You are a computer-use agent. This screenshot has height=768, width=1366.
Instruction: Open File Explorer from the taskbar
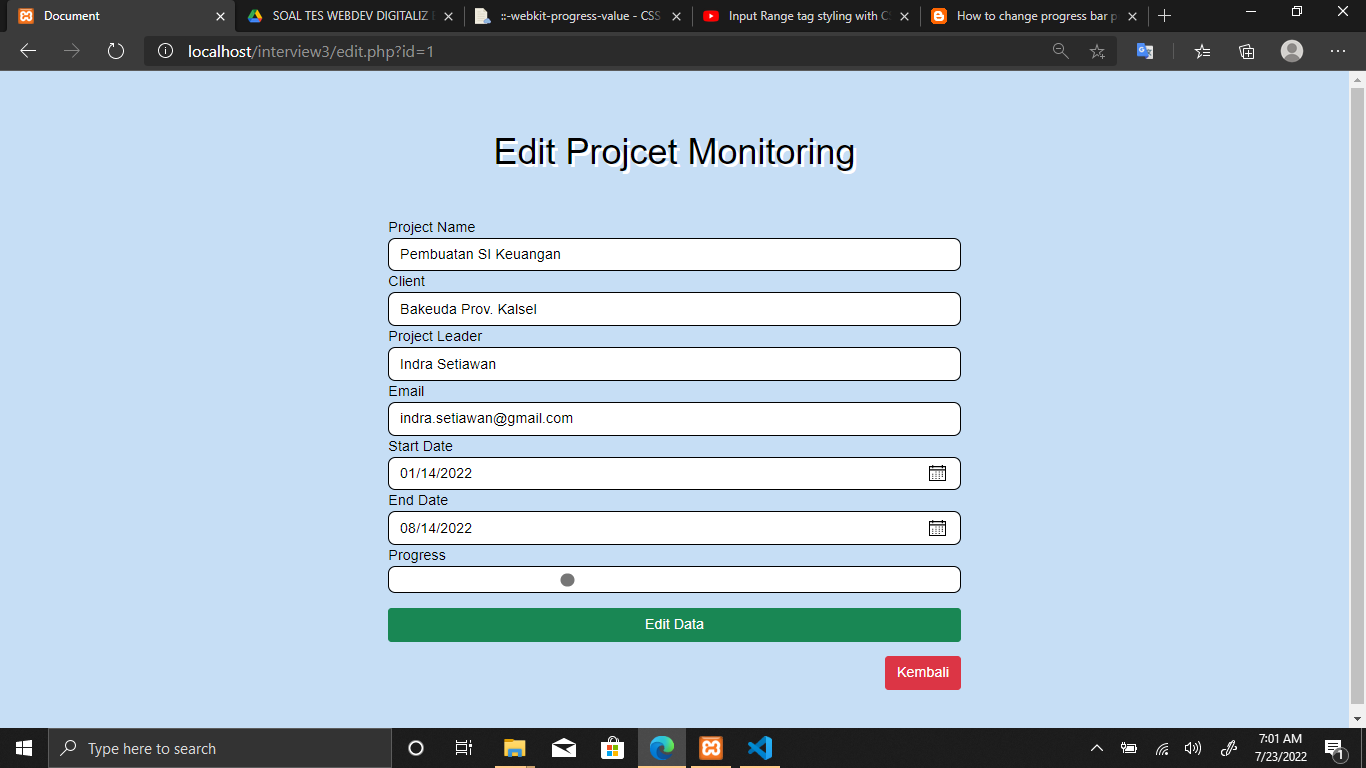click(515, 748)
